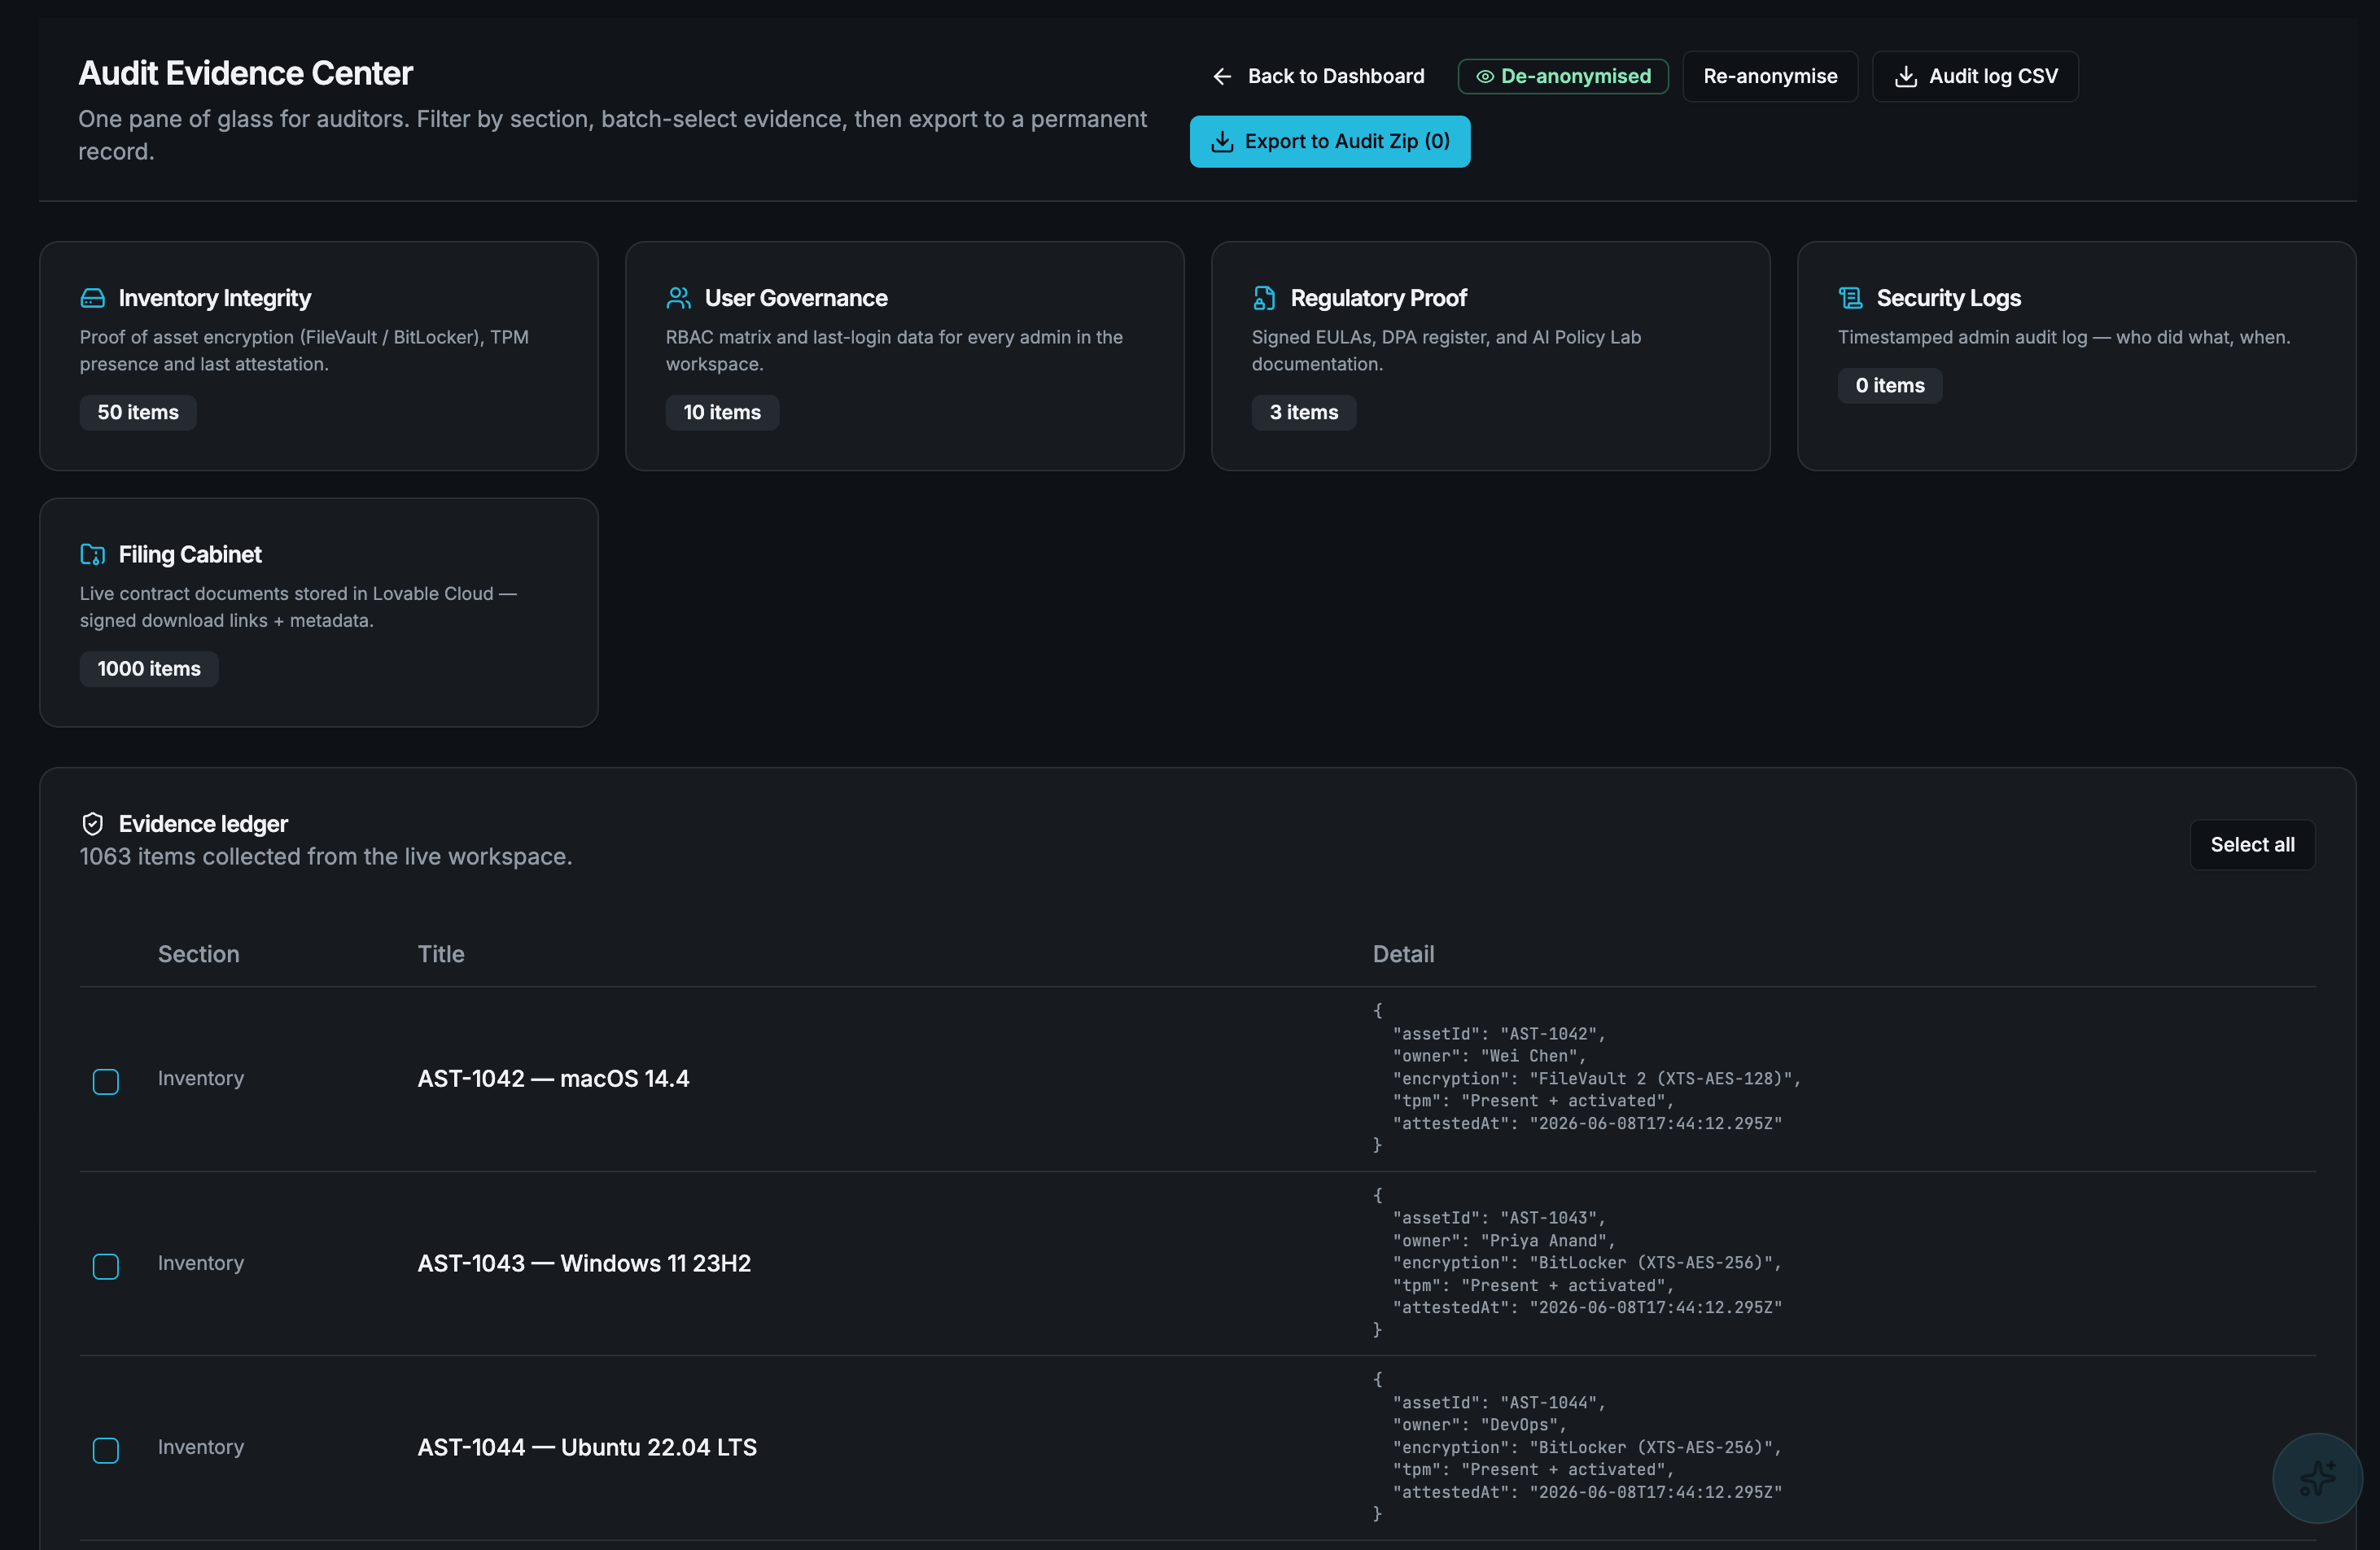Viewport: 2380px width, 1550px height.
Task: Click the hard drive icon on Inventory Integrity
Action: point(92,298)
